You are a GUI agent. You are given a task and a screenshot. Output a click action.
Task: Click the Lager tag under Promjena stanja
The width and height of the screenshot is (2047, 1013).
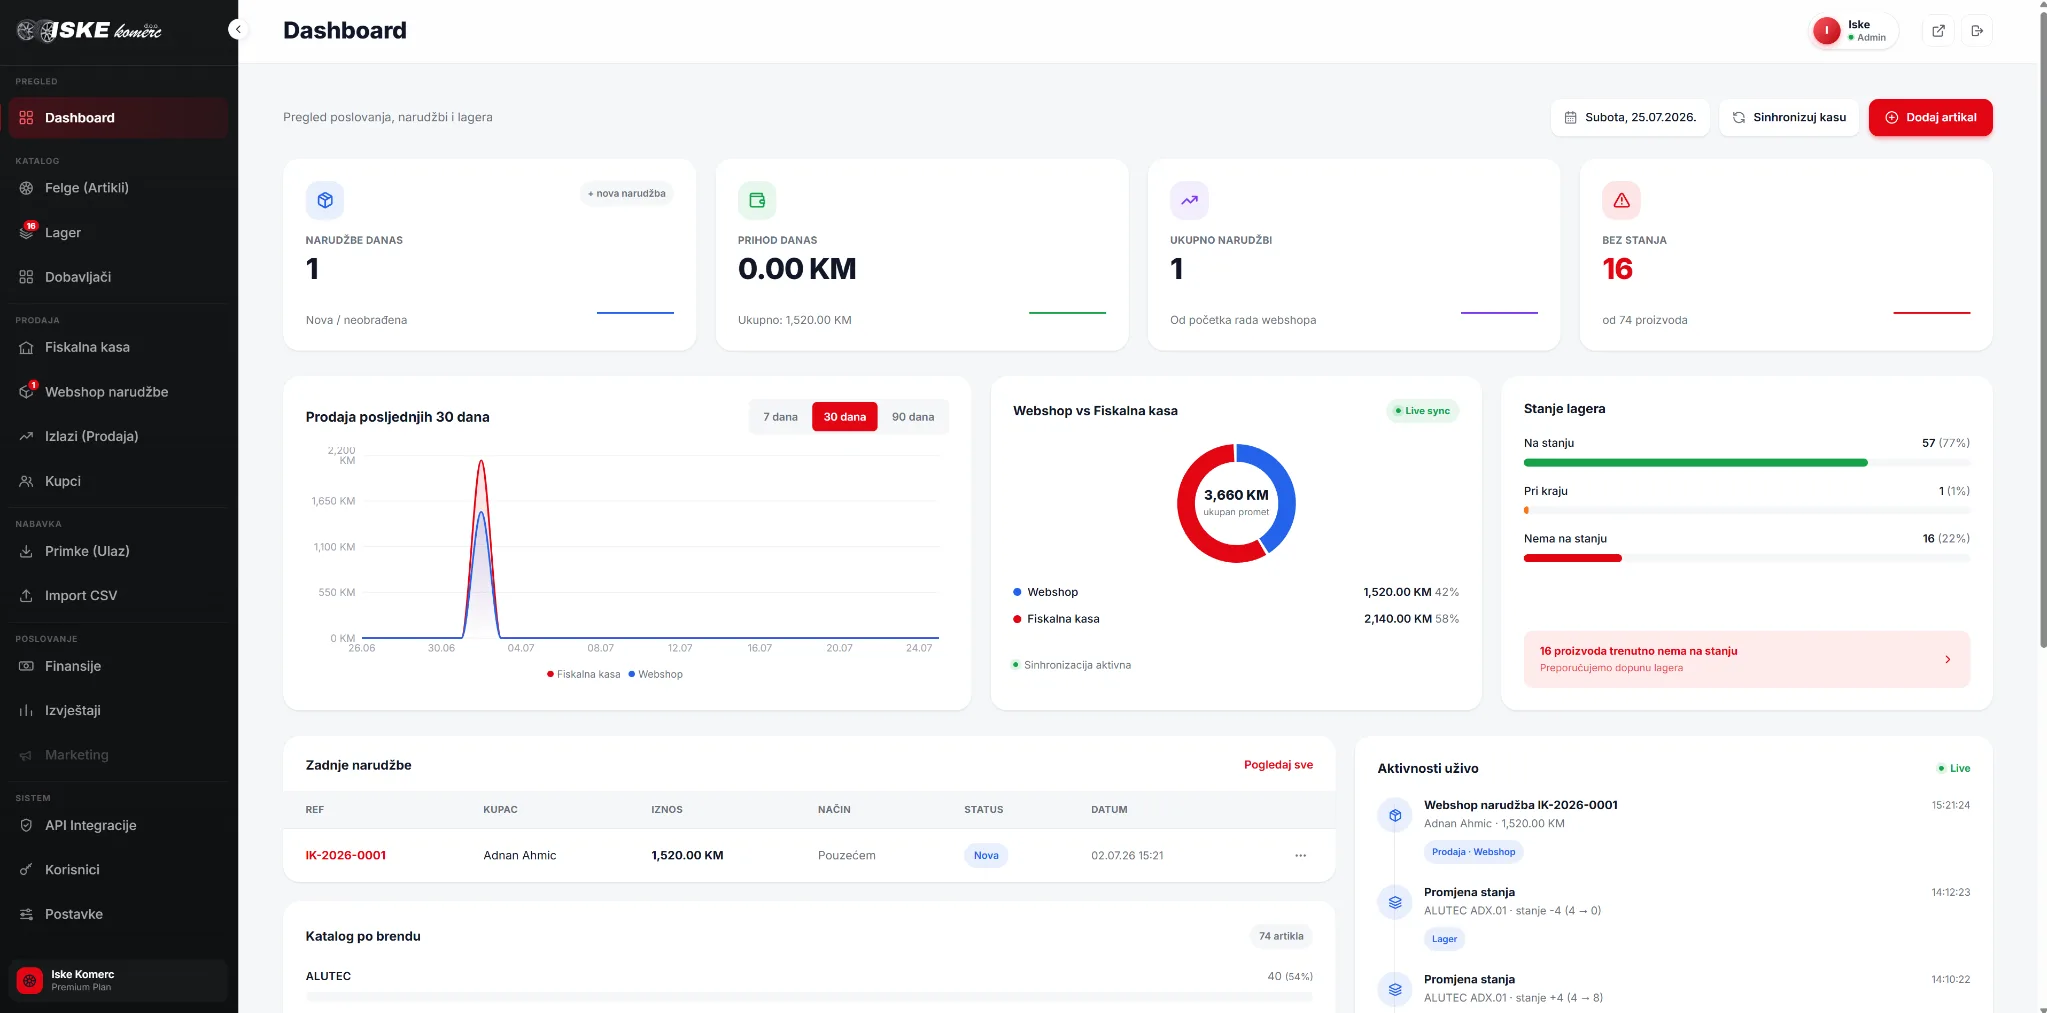coord(1444,939)
